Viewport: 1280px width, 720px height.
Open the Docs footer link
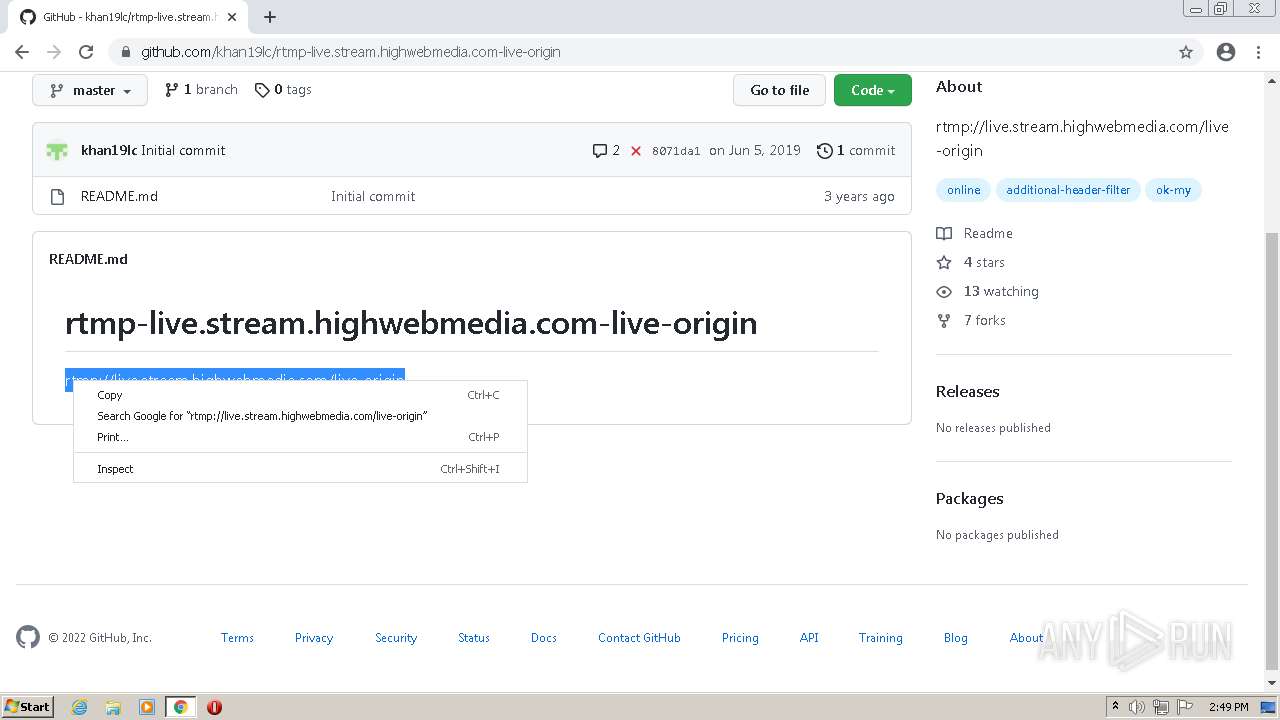[544, 637]
